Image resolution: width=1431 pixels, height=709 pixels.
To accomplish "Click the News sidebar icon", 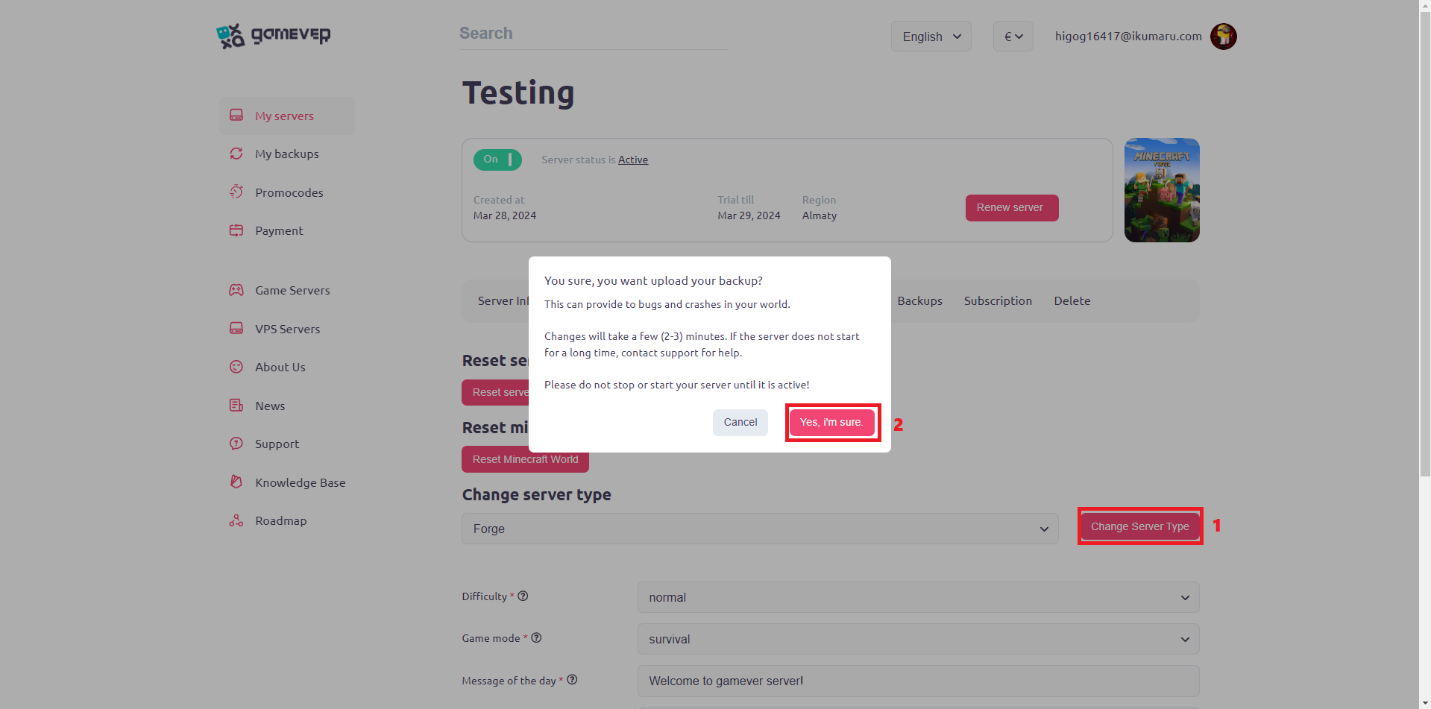I will pos(236,406).
